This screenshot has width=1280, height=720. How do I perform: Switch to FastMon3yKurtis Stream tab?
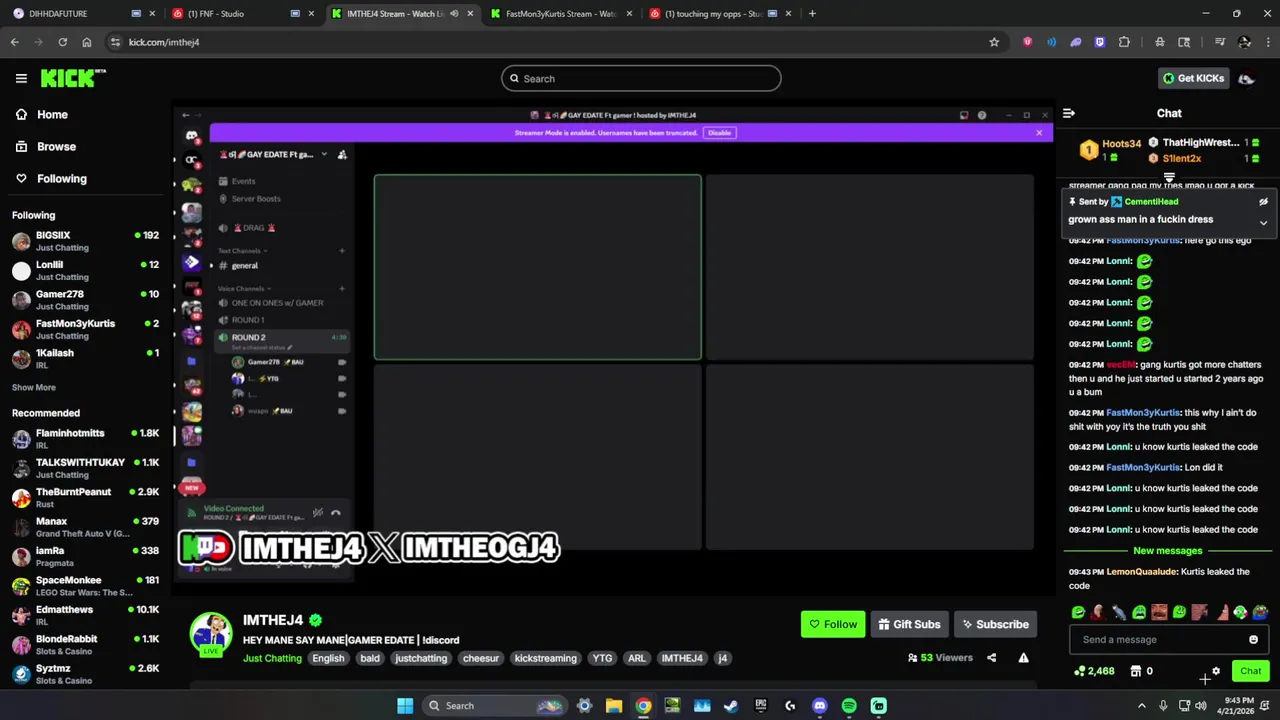560,14
